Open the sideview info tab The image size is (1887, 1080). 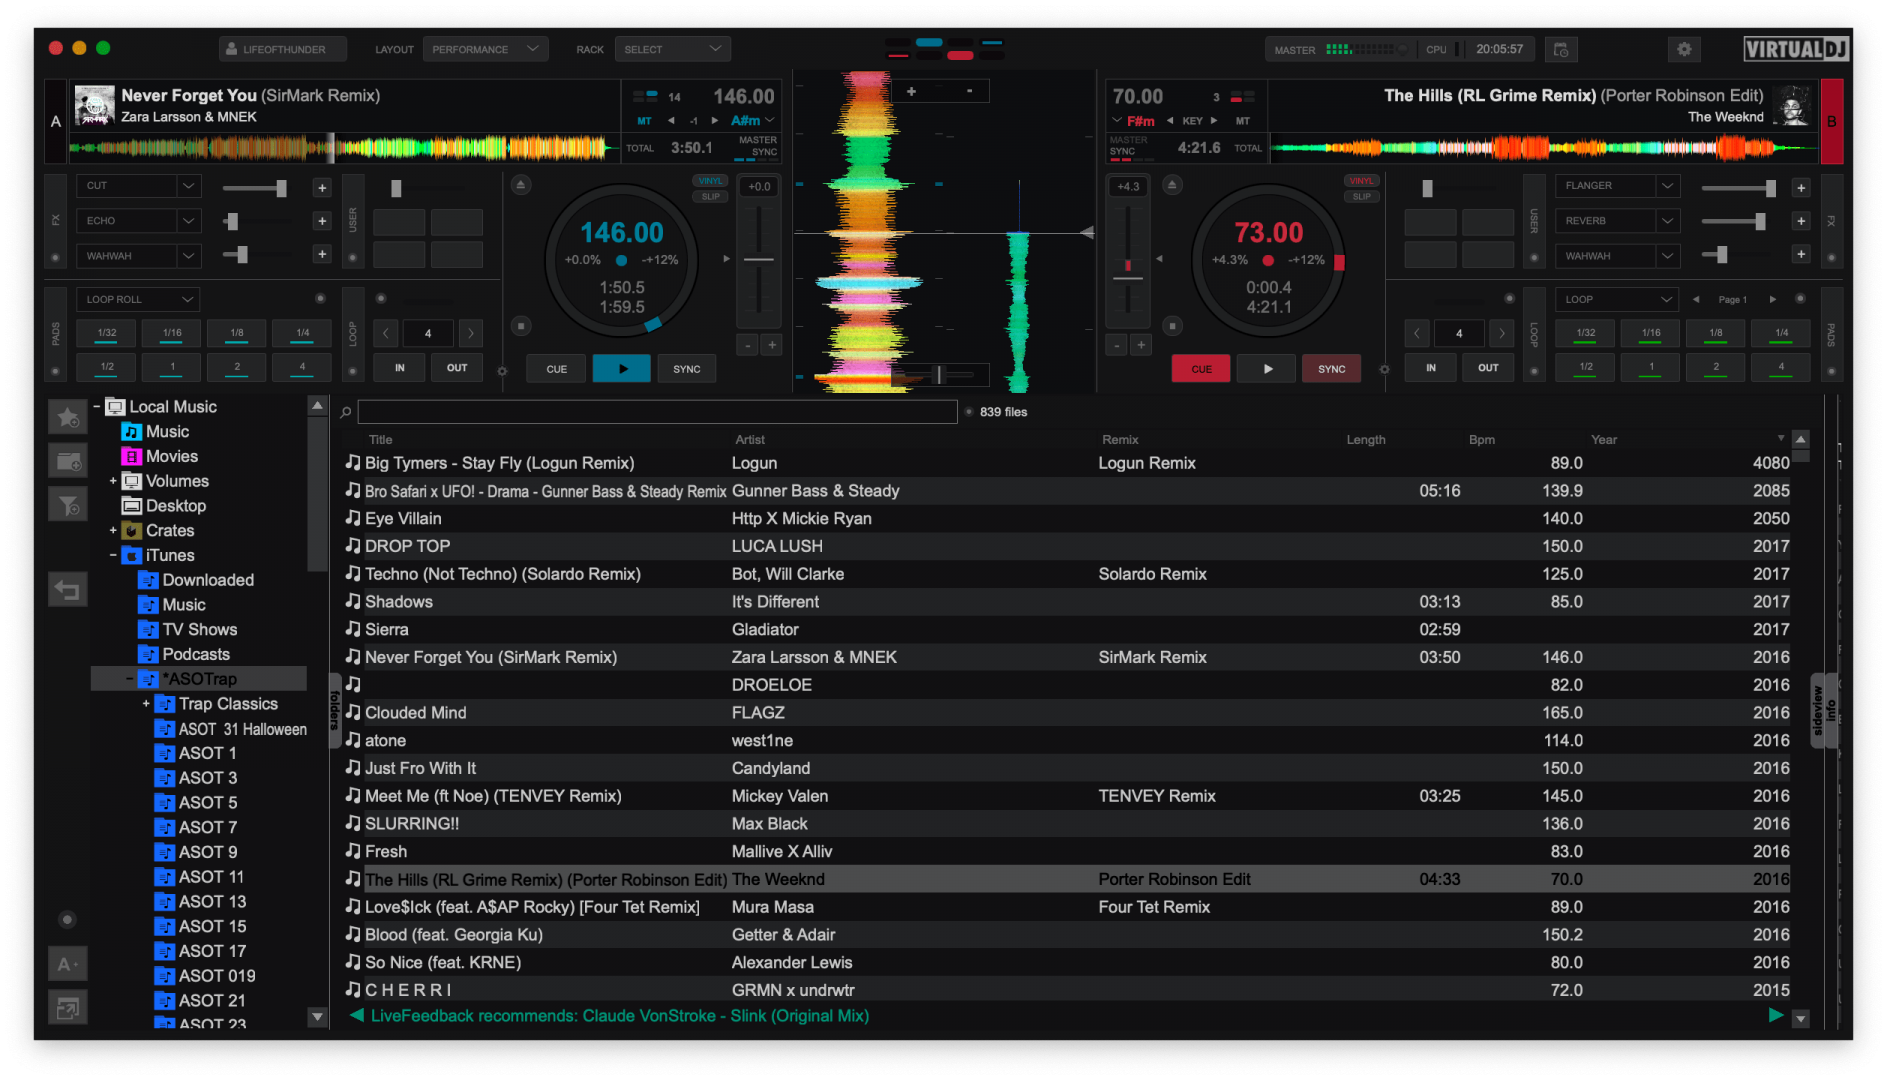[1830, 710]
